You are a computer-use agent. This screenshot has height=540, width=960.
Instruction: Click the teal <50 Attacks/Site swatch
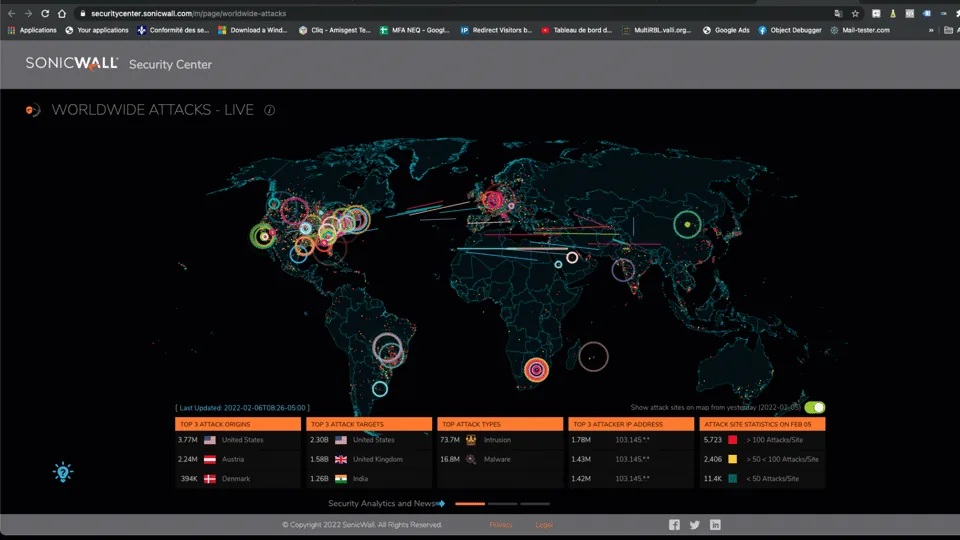click(x=732, y=479)
